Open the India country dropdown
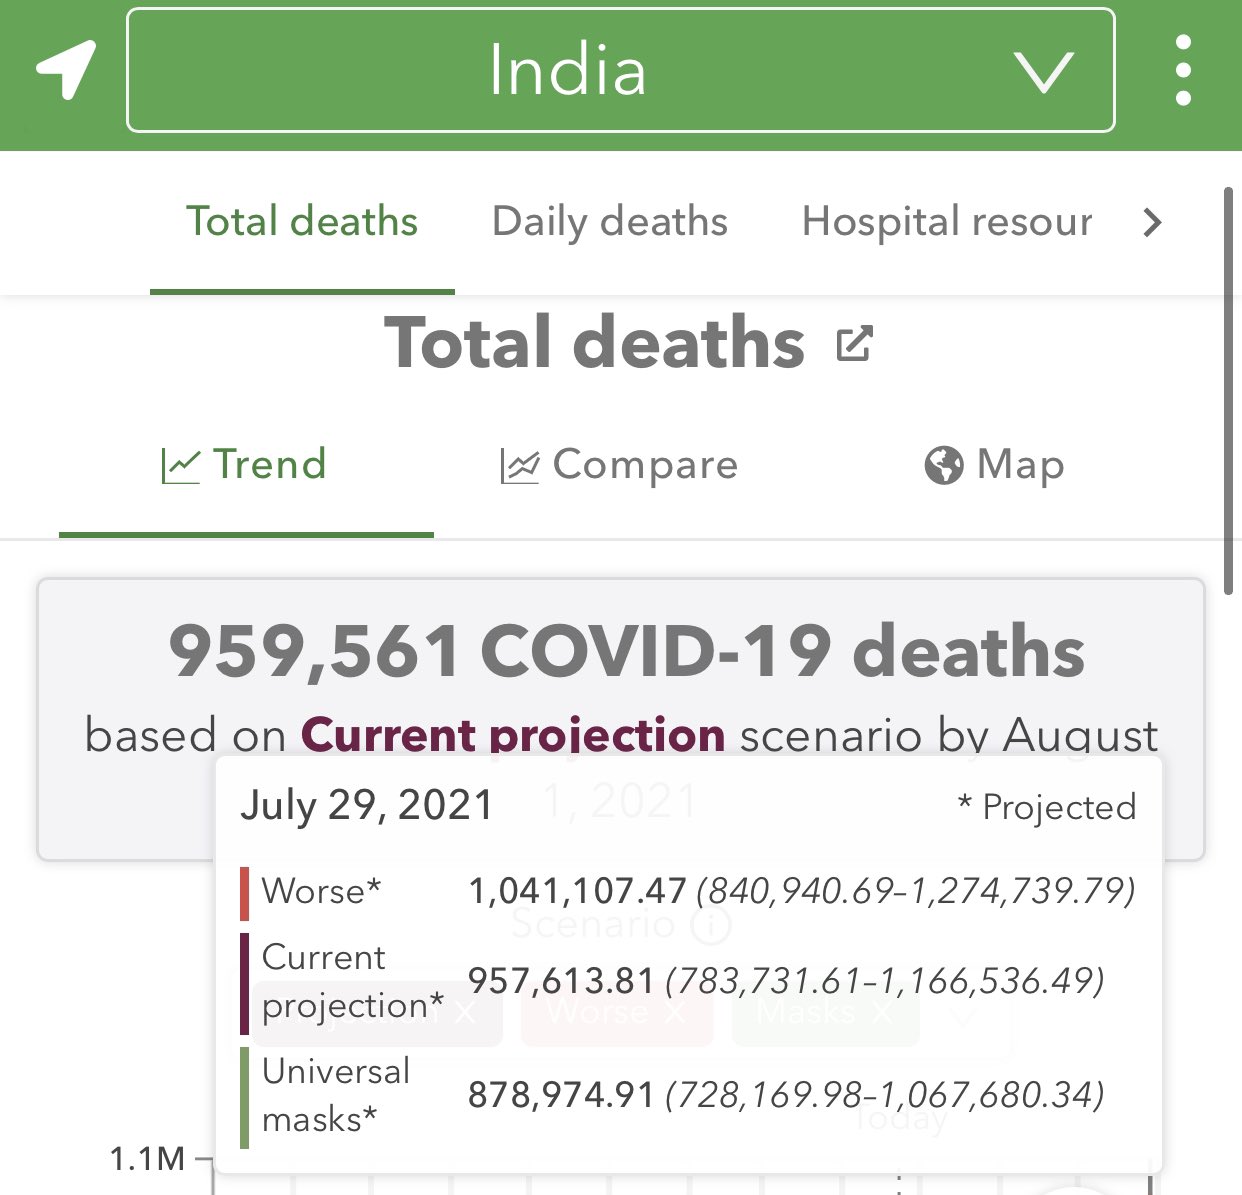Screen dimensions: 1242x1195 click(620, 70)
